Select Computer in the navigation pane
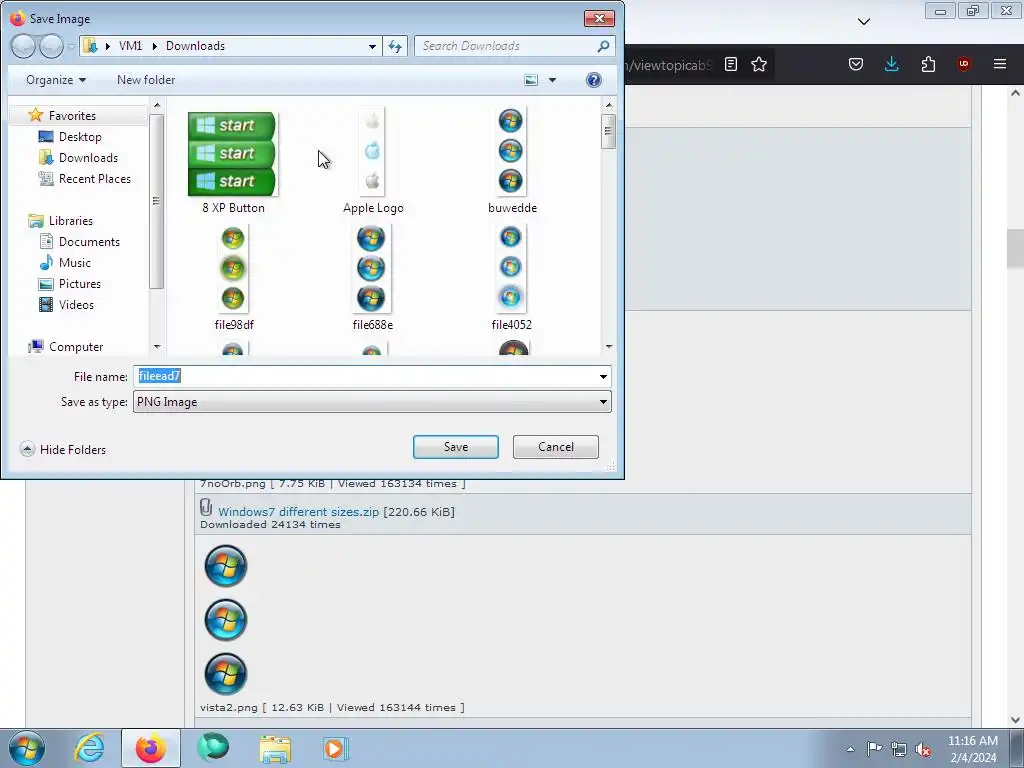The height and width of the screenshot is (768, 1024). (76, 347)
